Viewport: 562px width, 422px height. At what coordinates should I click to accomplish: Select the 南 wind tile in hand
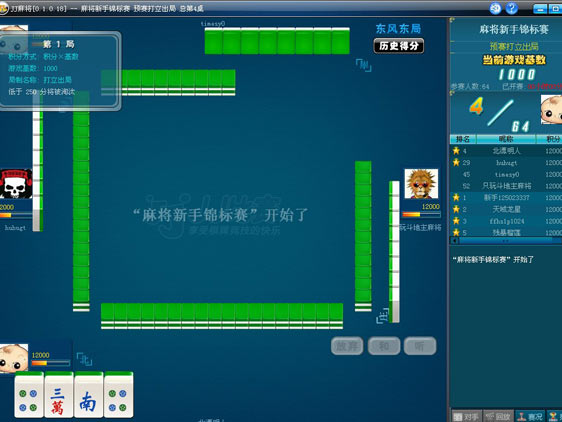pyautogui.click(x=89, y=394)
